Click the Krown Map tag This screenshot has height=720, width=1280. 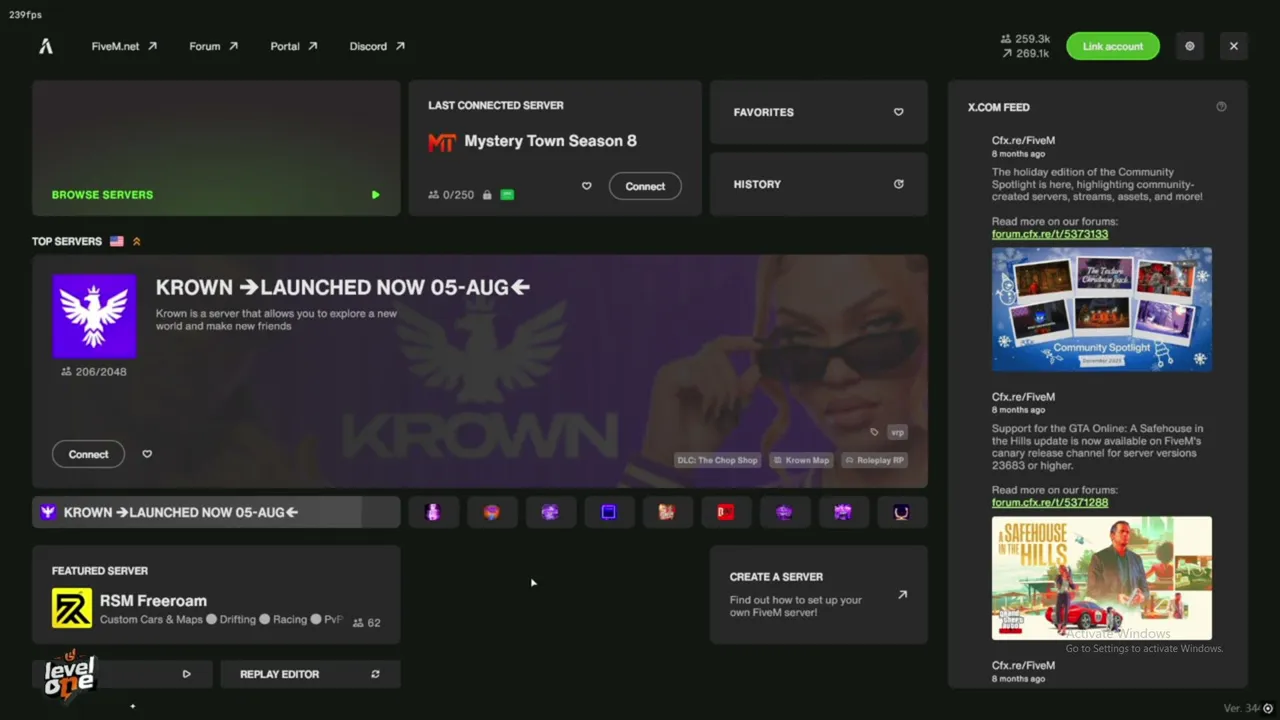pos(802,460)
